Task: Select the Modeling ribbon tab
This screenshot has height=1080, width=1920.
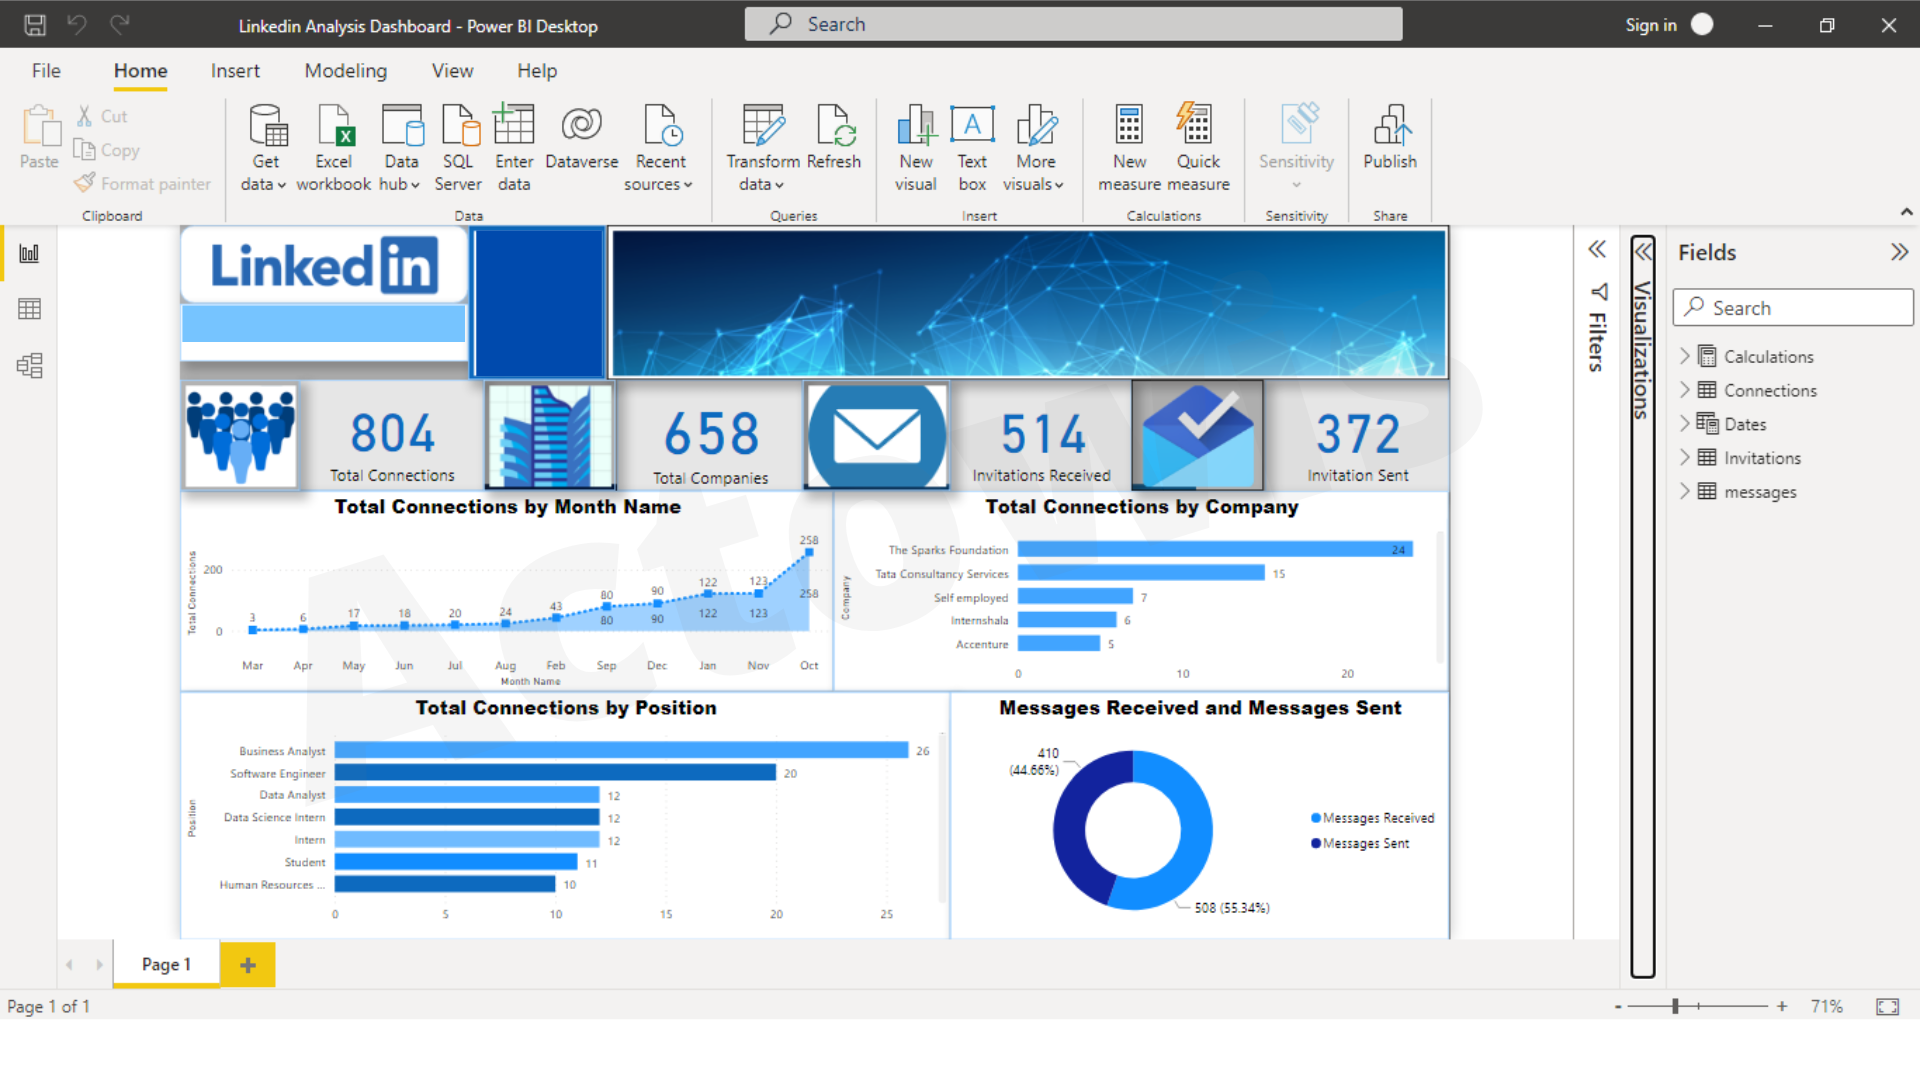Action: tap(345, 71)
